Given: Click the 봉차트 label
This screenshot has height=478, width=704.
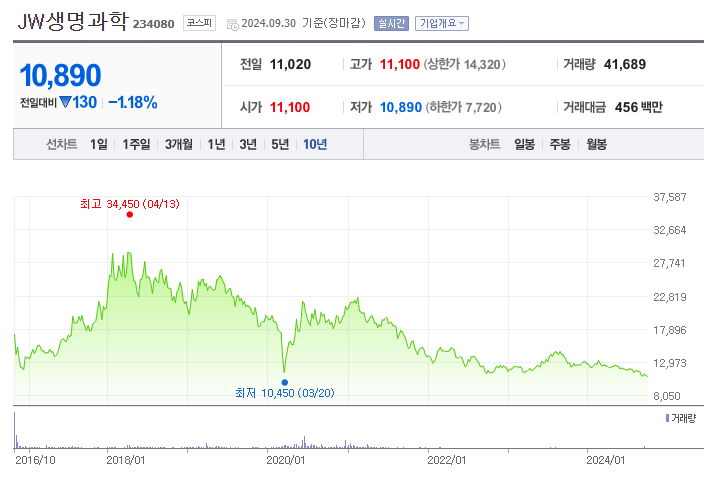Looking at the screenshot, I should pyautogui.click(x=484, y=144).
